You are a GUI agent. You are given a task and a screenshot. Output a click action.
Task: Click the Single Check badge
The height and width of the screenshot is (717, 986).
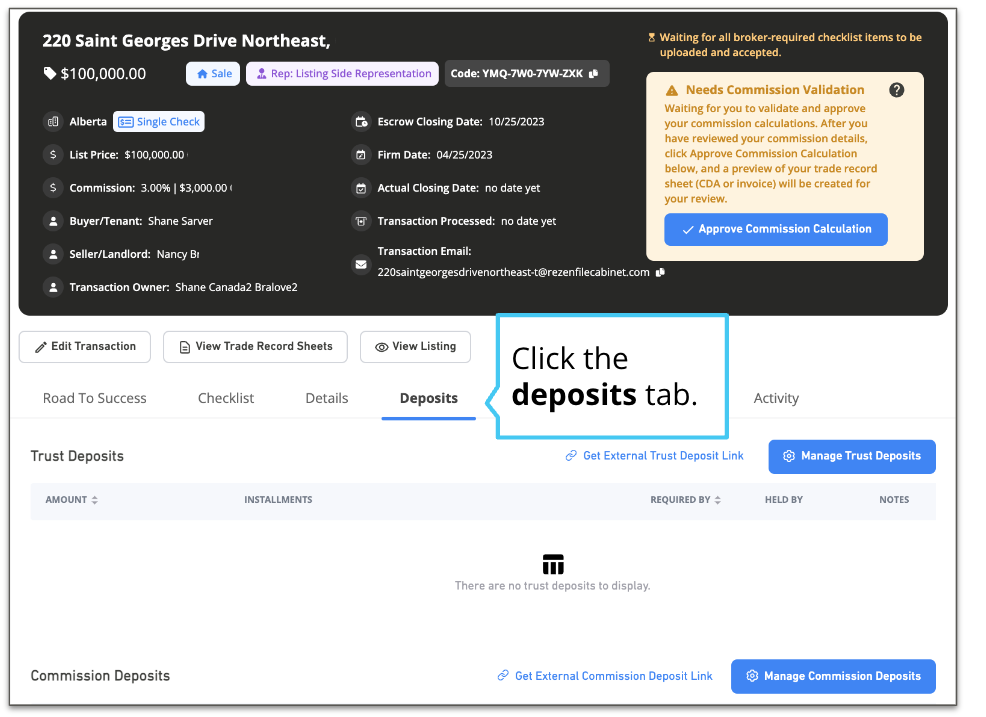(159, 122)
